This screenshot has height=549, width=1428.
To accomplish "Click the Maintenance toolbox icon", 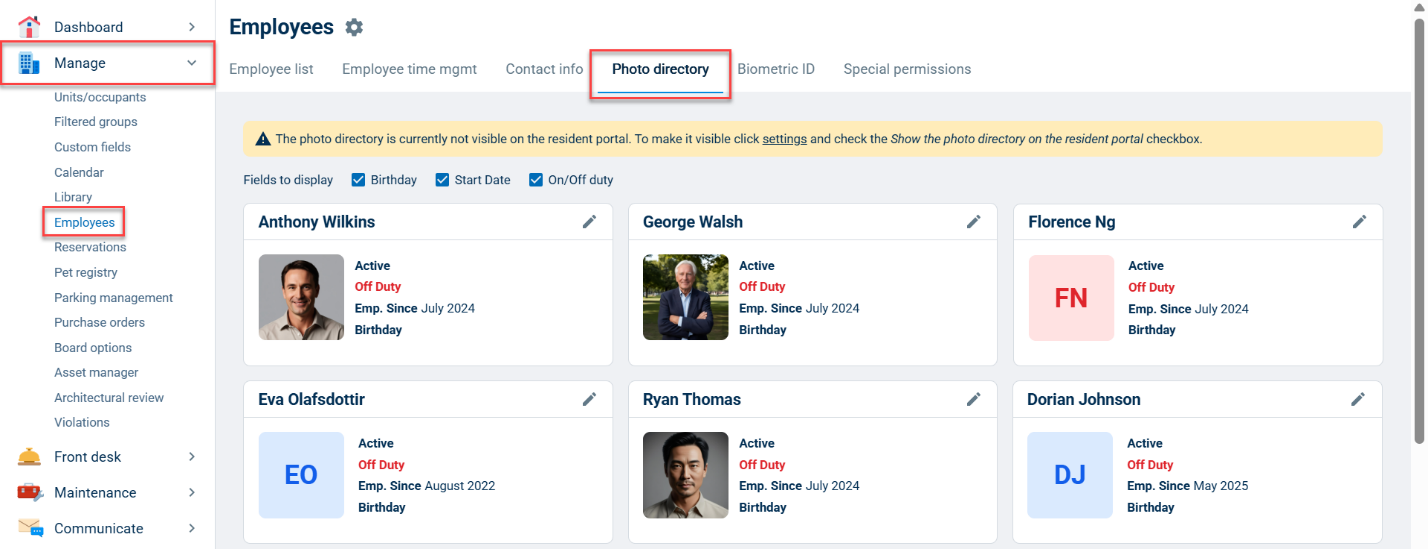I will pos(30,492).
